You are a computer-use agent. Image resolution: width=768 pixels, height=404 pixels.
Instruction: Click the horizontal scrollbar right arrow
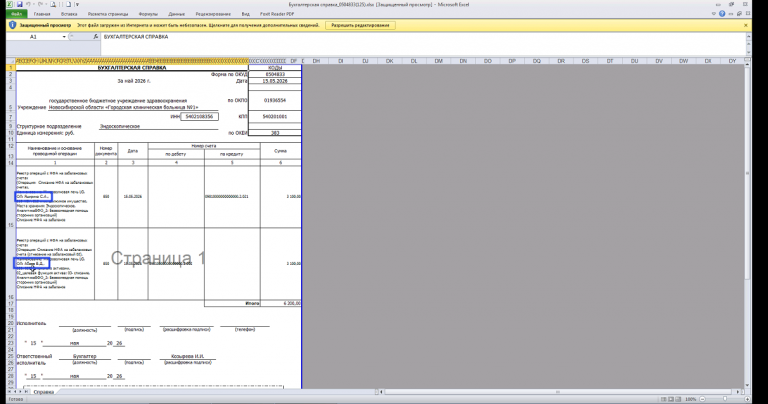(x=738, y=392)
